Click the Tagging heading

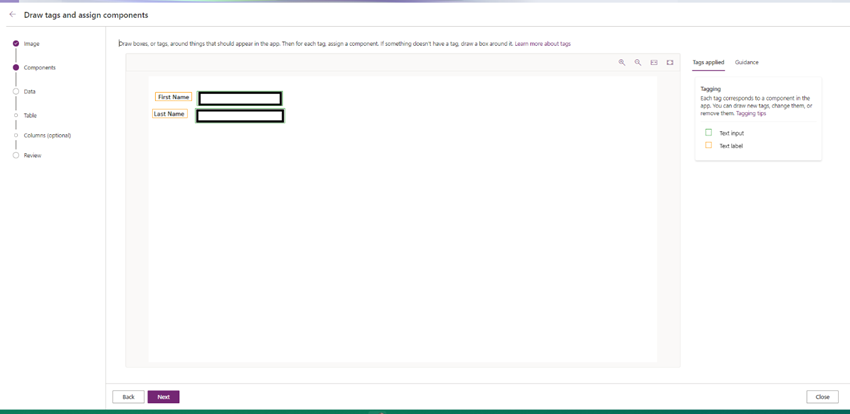[x=711, y=88]
